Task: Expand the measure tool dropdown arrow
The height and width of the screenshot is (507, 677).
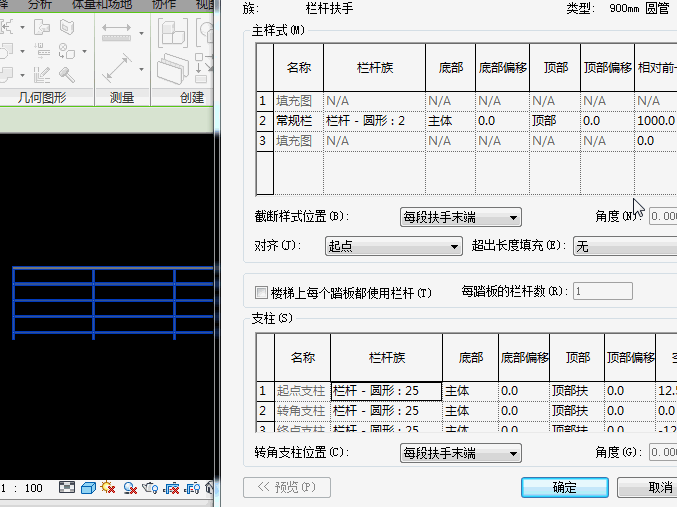Action: coord(141,33)
